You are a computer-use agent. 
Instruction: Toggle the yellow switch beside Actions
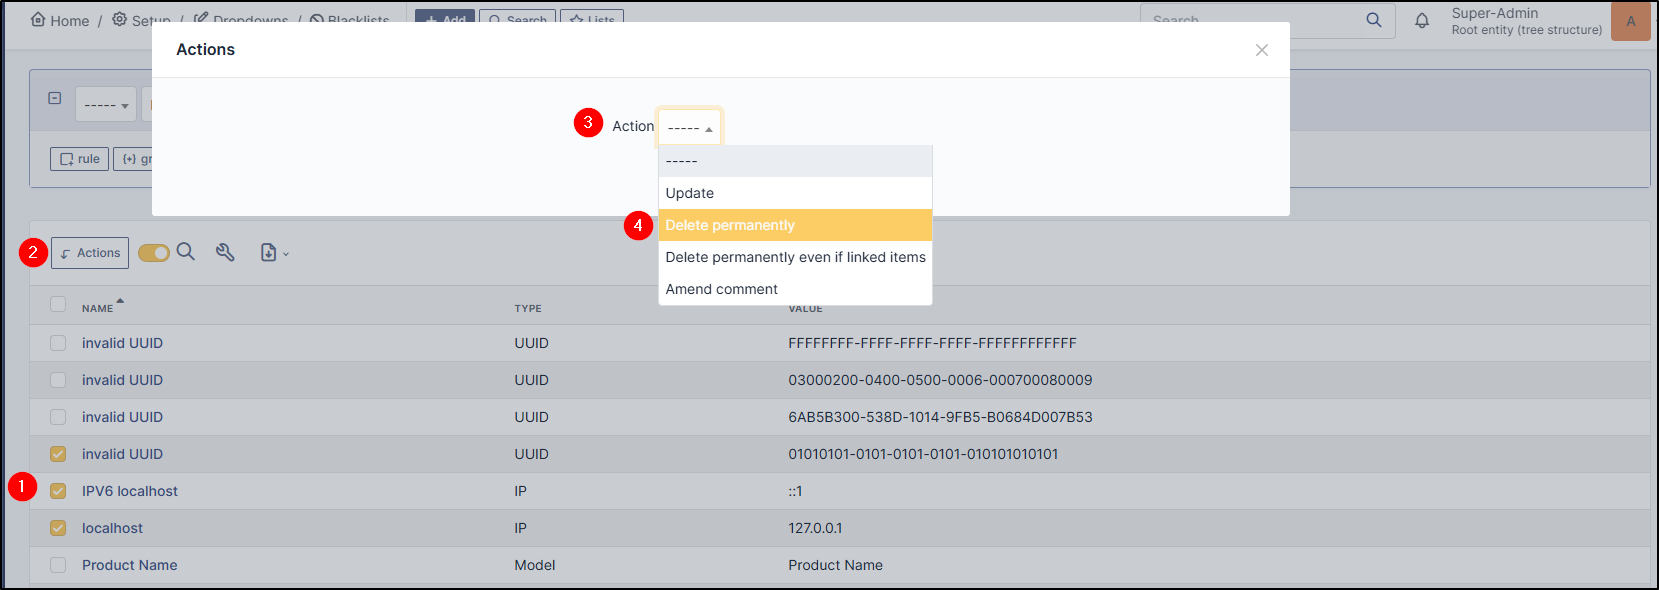pos(154,253)
